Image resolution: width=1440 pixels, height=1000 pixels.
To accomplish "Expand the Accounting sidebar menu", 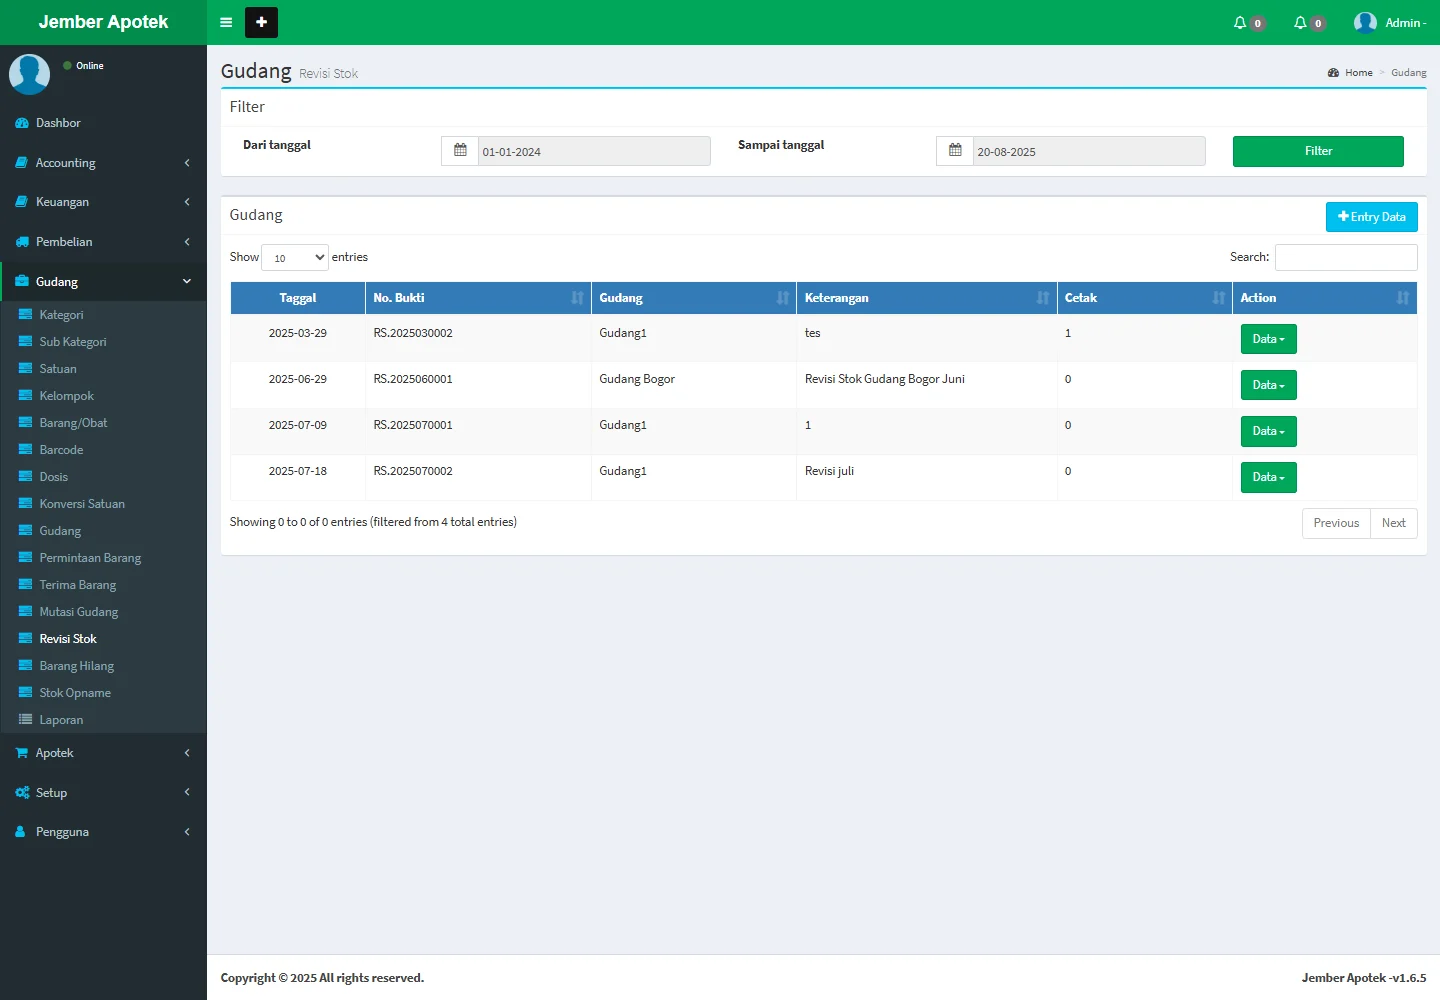I will tap(103, 163).
